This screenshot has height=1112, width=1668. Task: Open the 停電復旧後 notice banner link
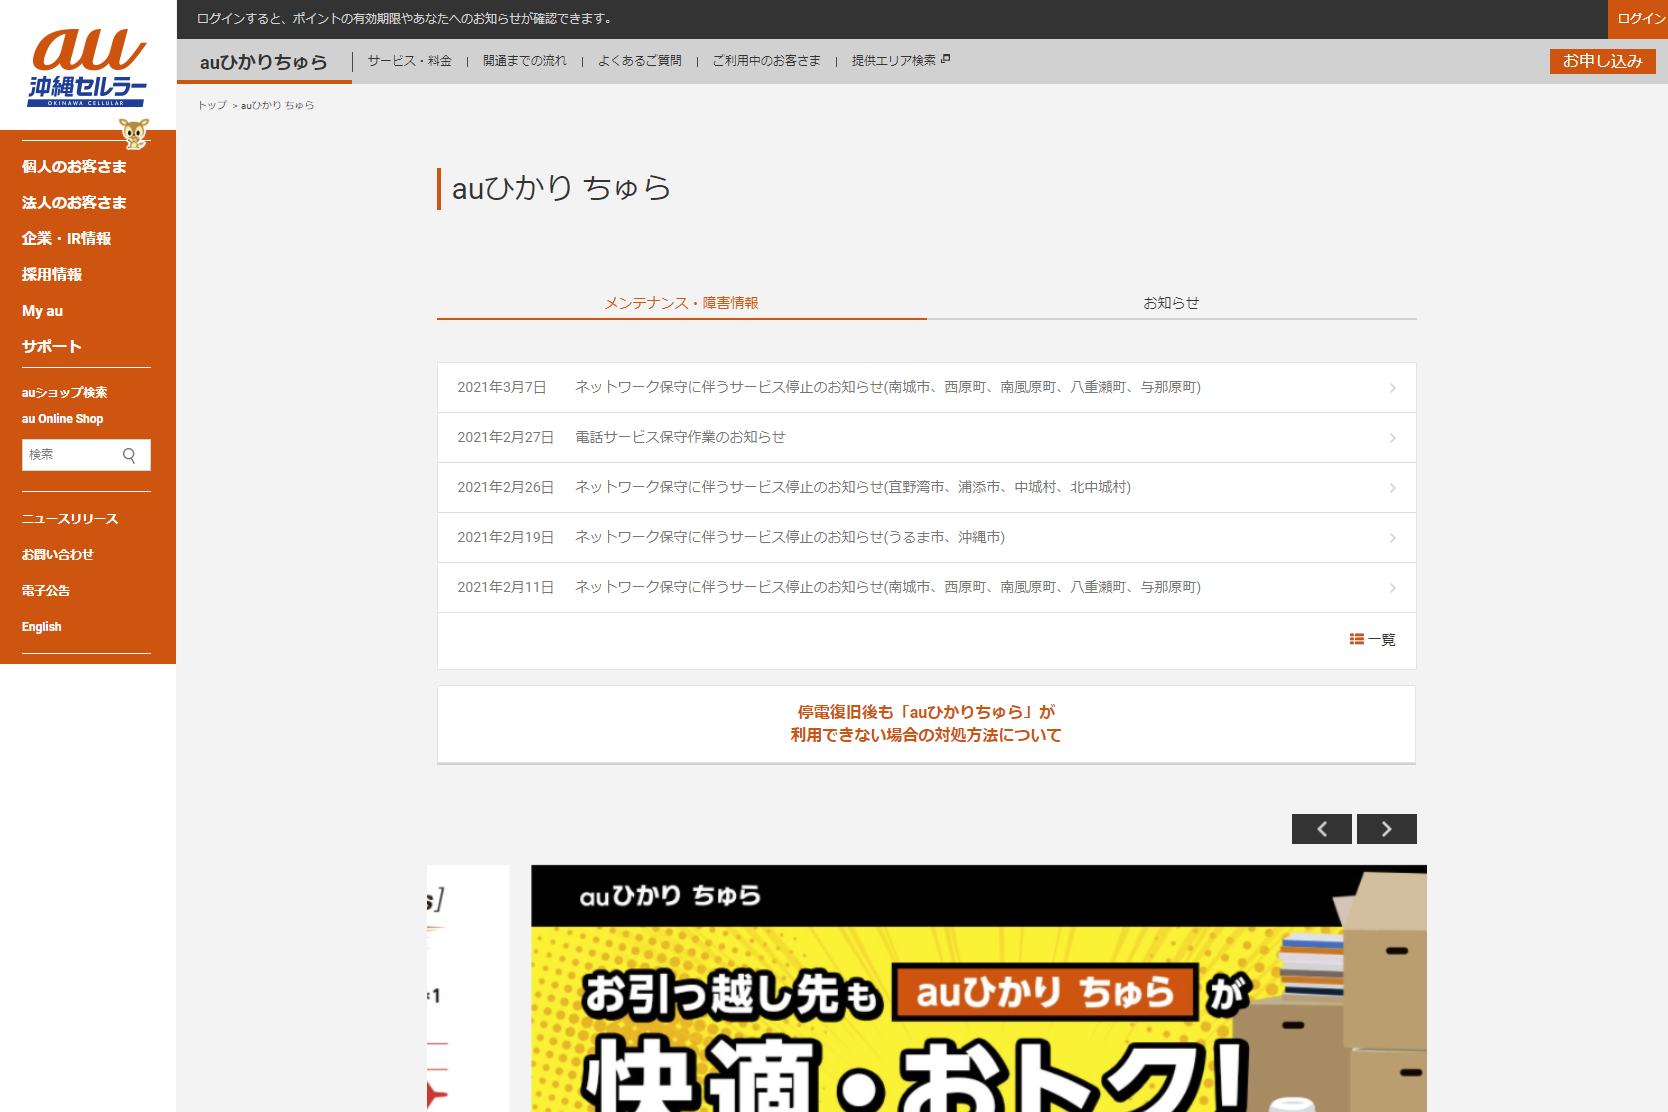pyautogui.click(x=926, y=723)
